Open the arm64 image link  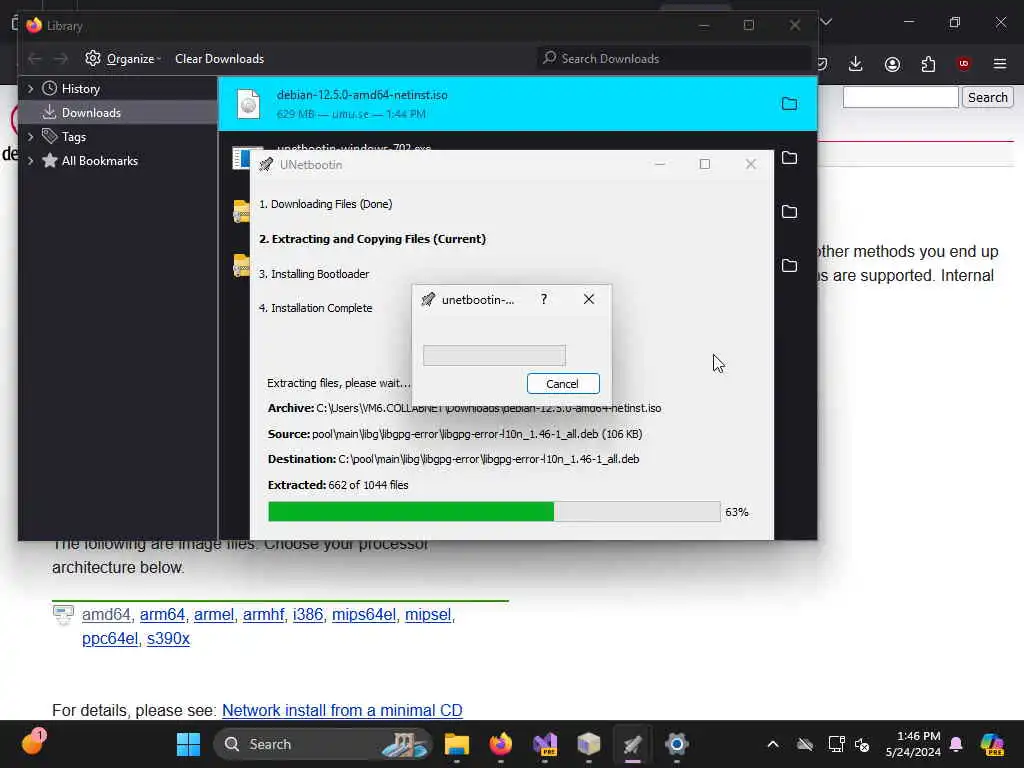(x=163, y=615)
